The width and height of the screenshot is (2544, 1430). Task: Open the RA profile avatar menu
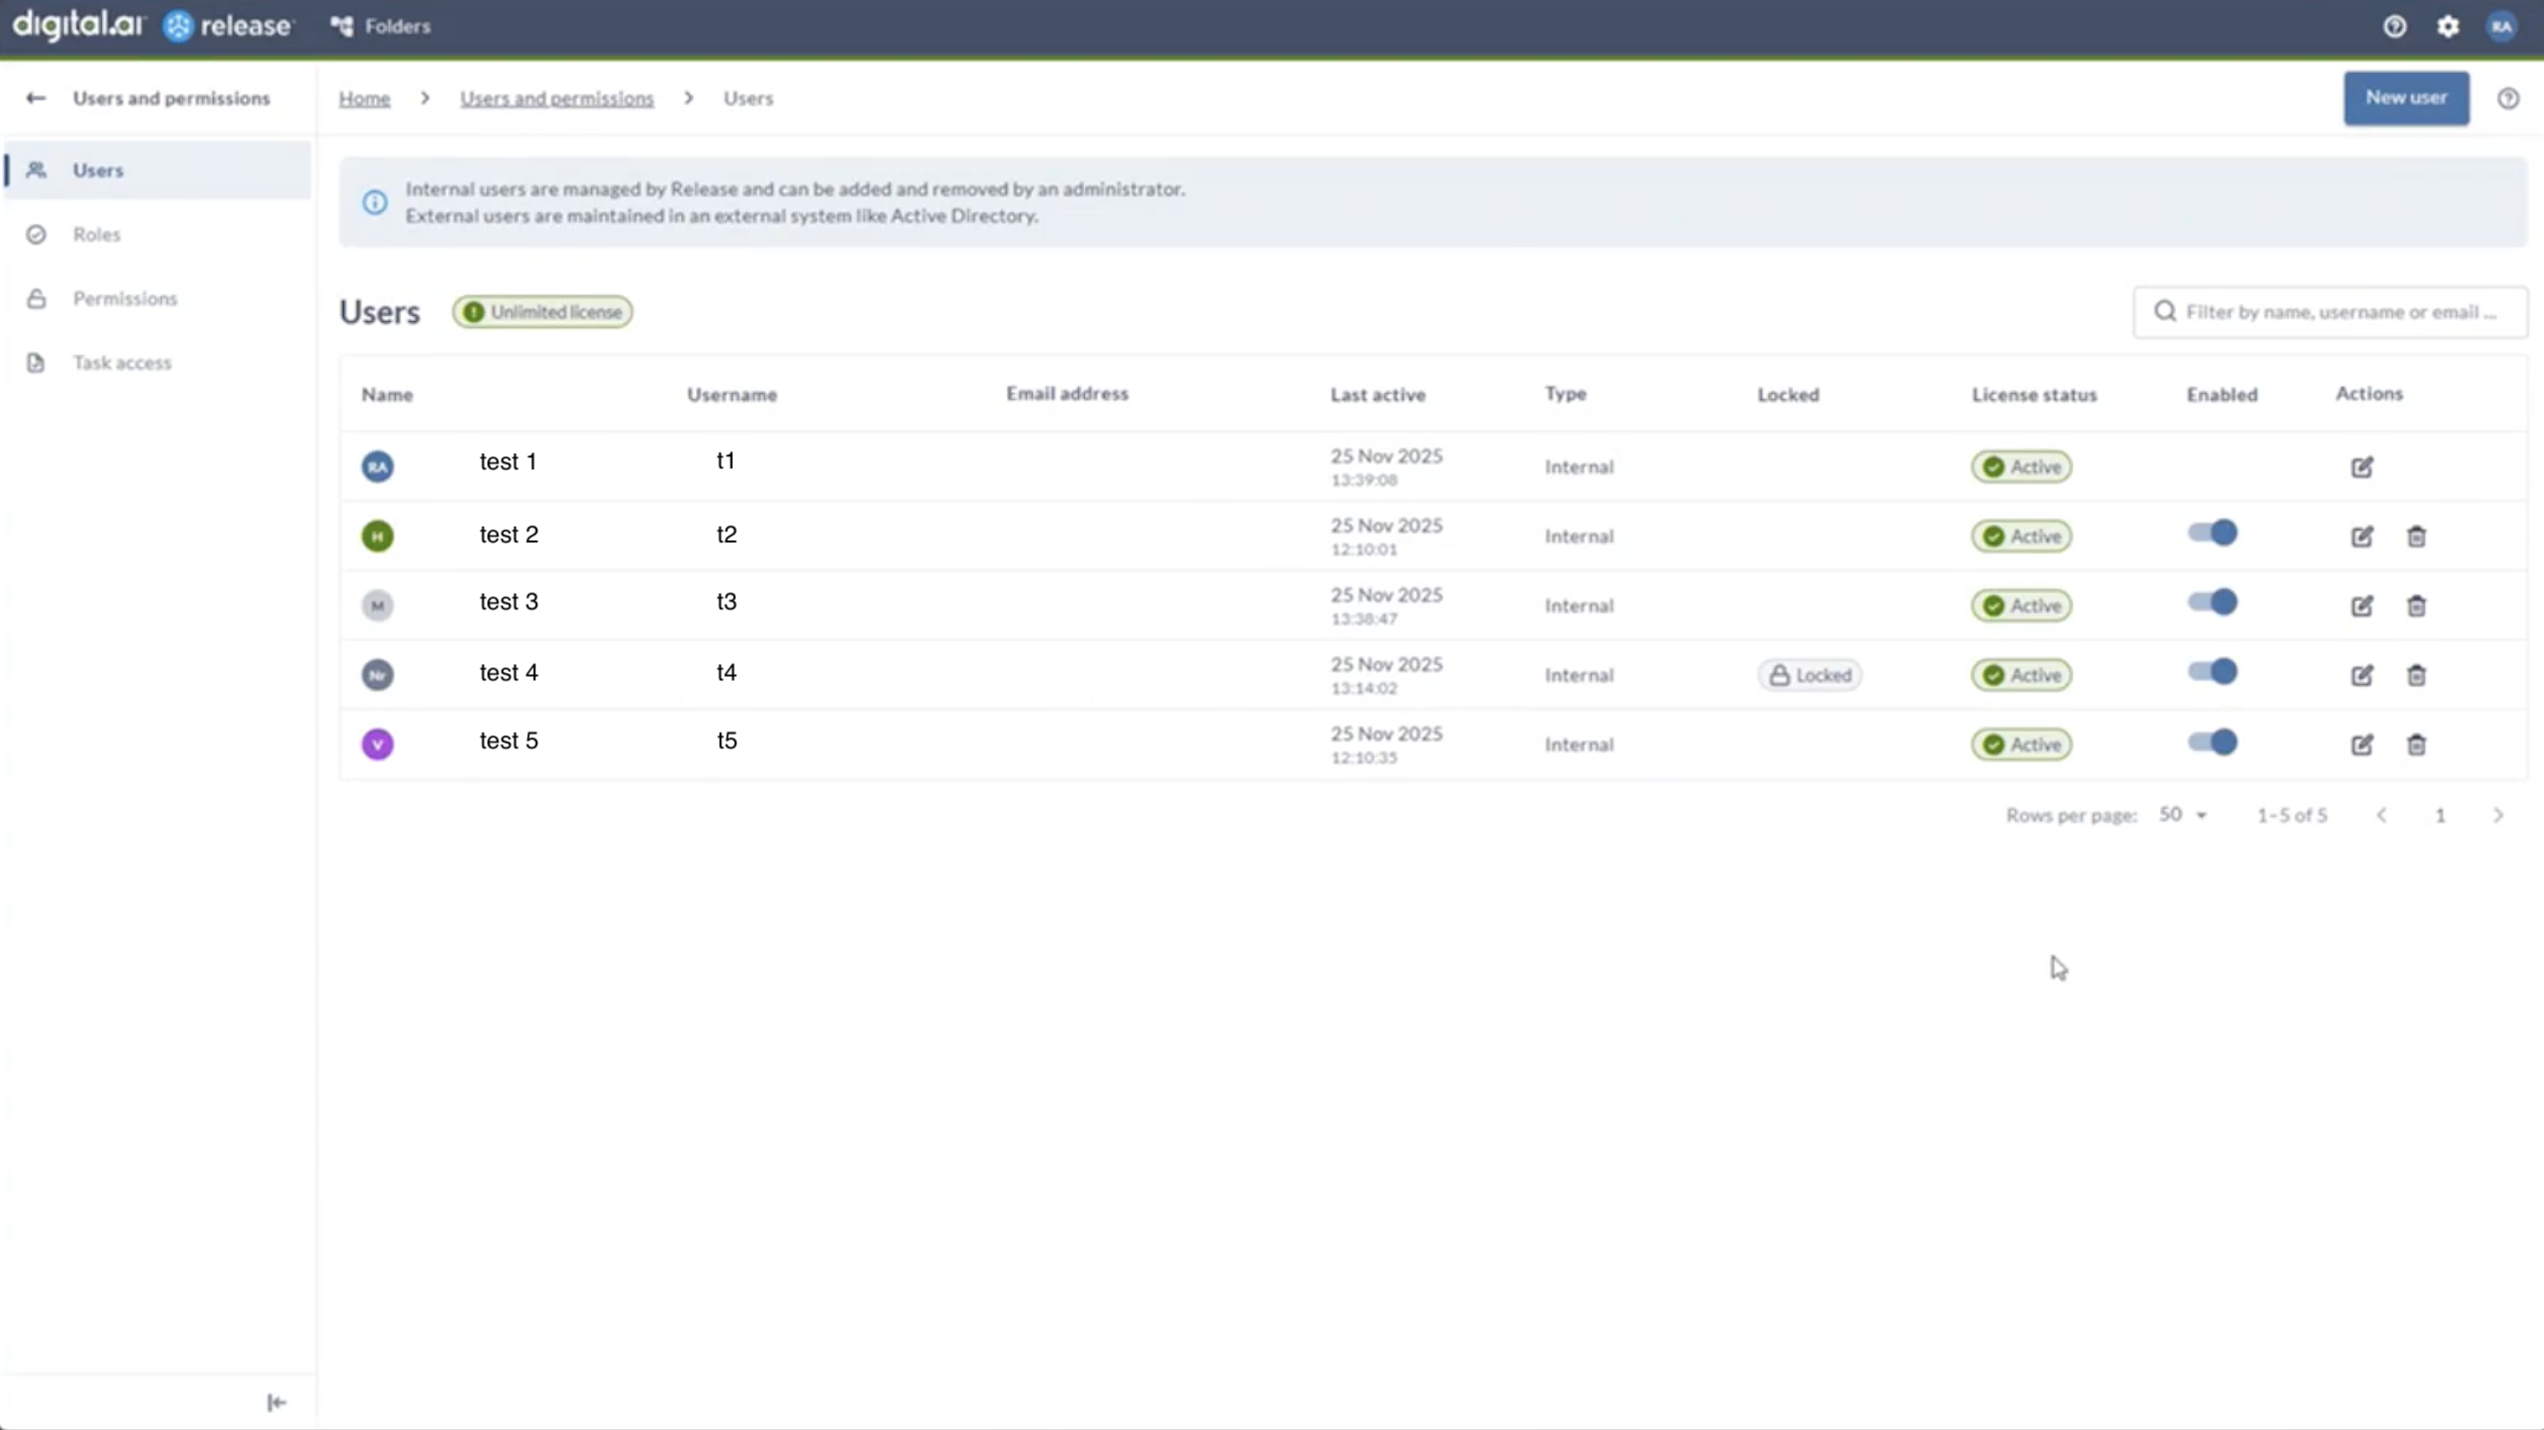point(2501,27)
